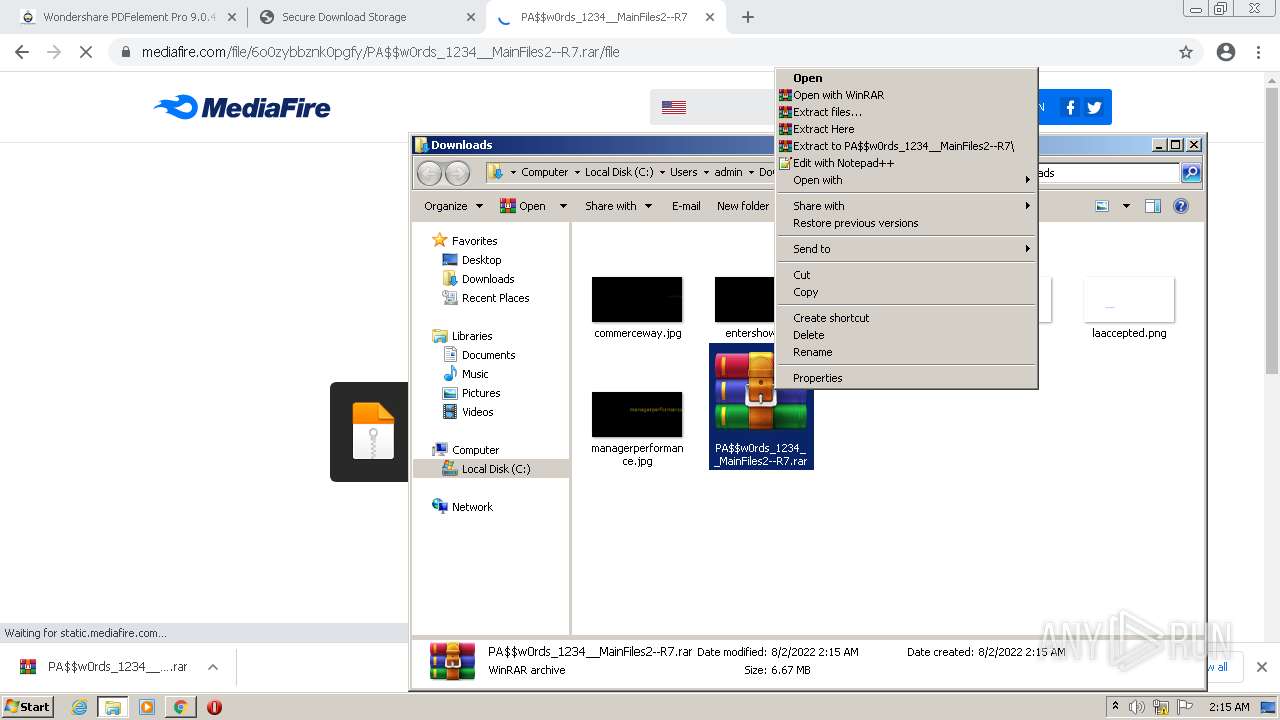
Task: Click Explorer forward navigation arrow
Action: click(457, 173)
